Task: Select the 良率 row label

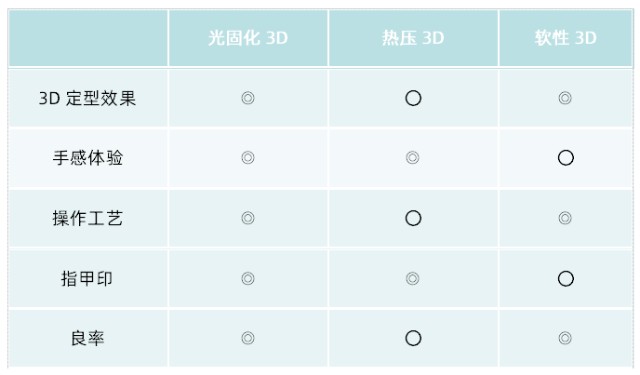Action: 87,338
